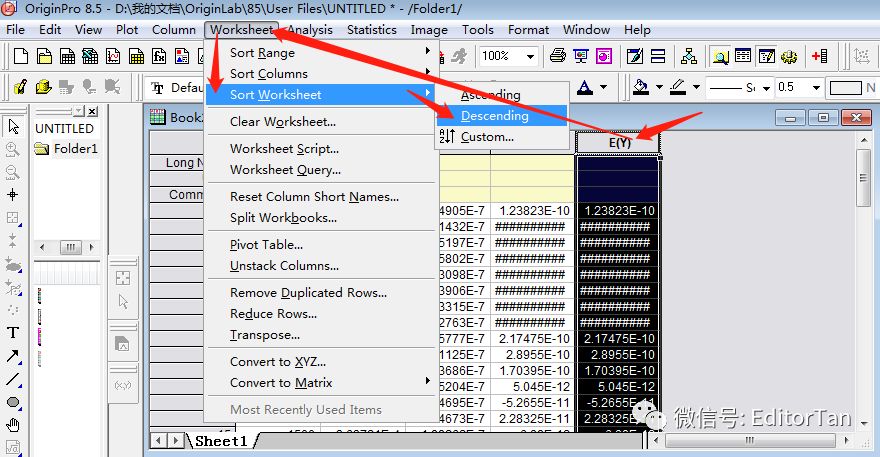Viewport: 880px width, 457px height.
Task: Open the Analysis menu
Action: 310,30
